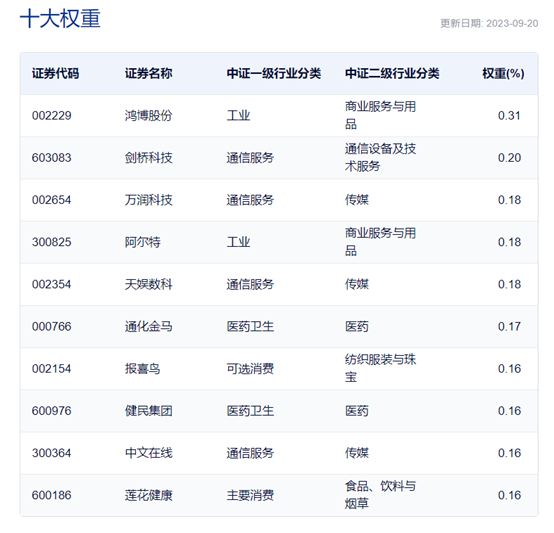Select the stock name 中文在线
Screen dimensions: 554x533
click(x=148, y=453)
